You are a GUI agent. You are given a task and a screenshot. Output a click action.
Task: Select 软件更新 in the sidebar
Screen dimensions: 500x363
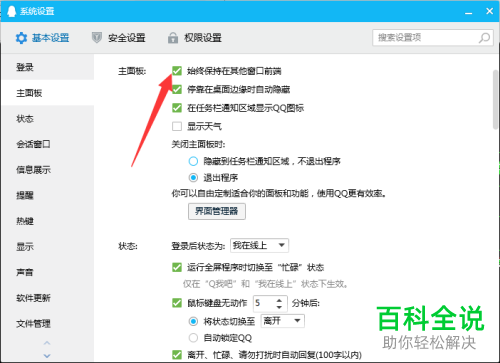click(48, 298)
